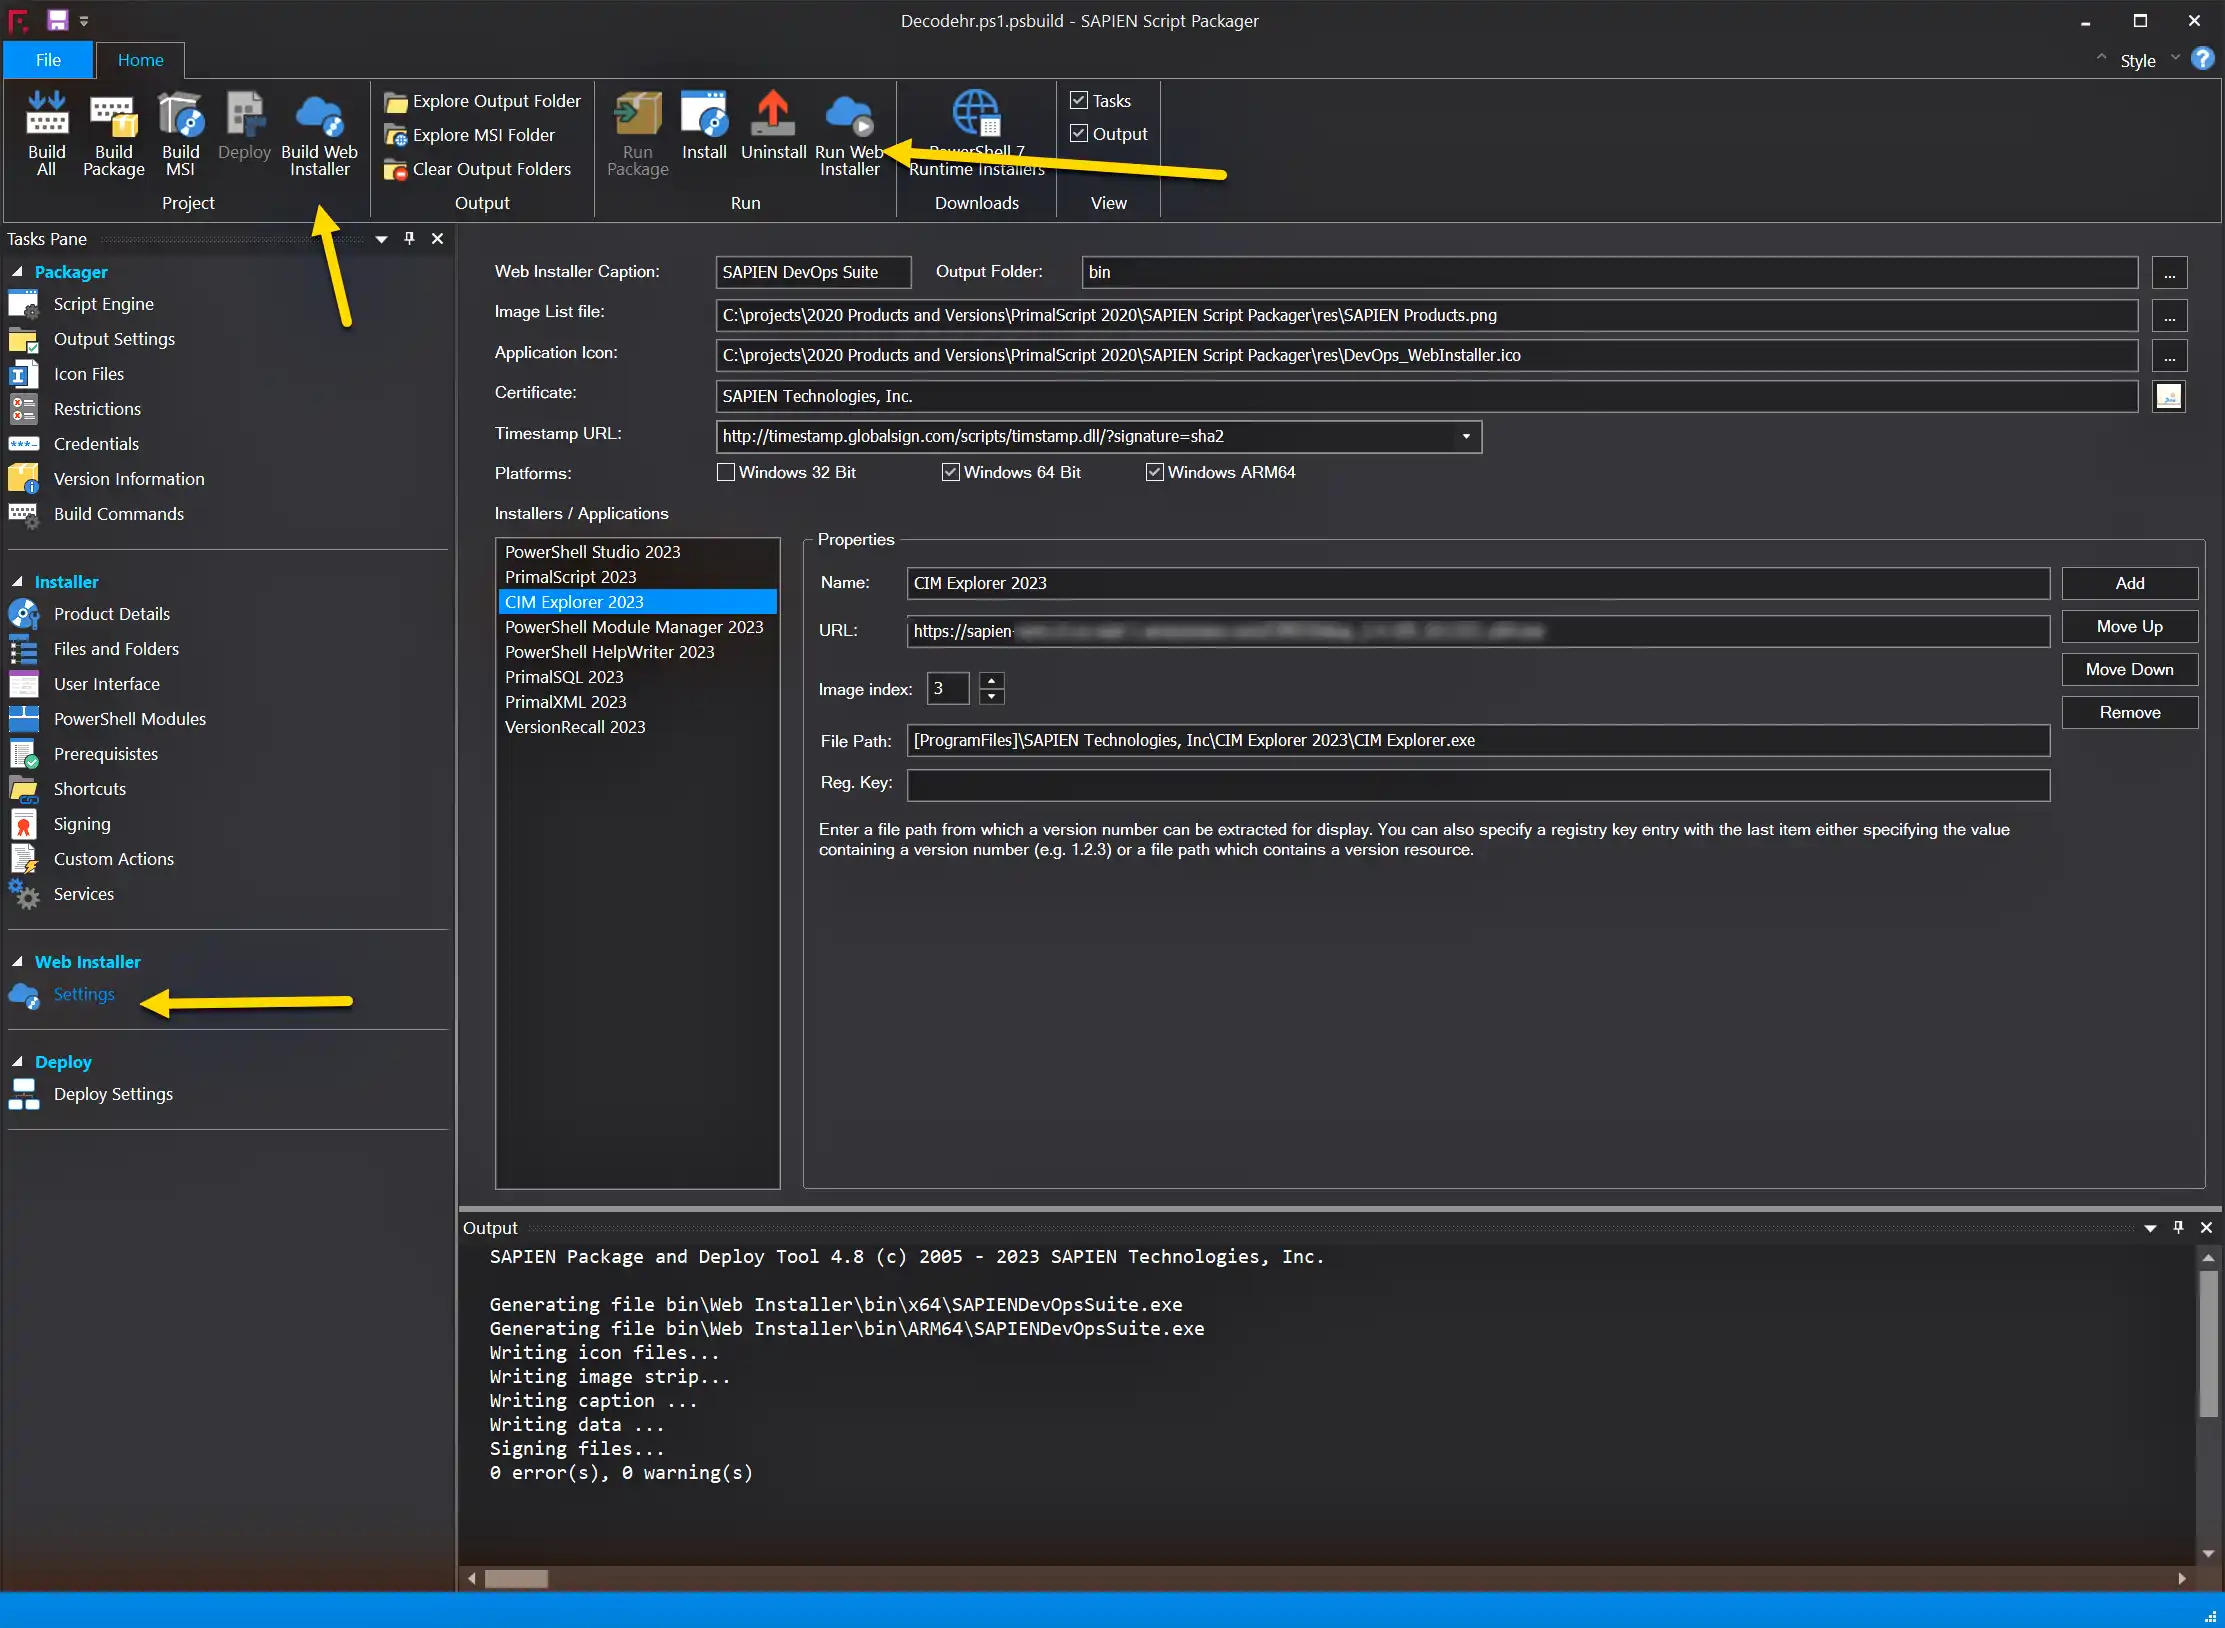The image size is (2225, 1628).
Task: Click the Build All ribbon icon
Action: pos(46,134)
